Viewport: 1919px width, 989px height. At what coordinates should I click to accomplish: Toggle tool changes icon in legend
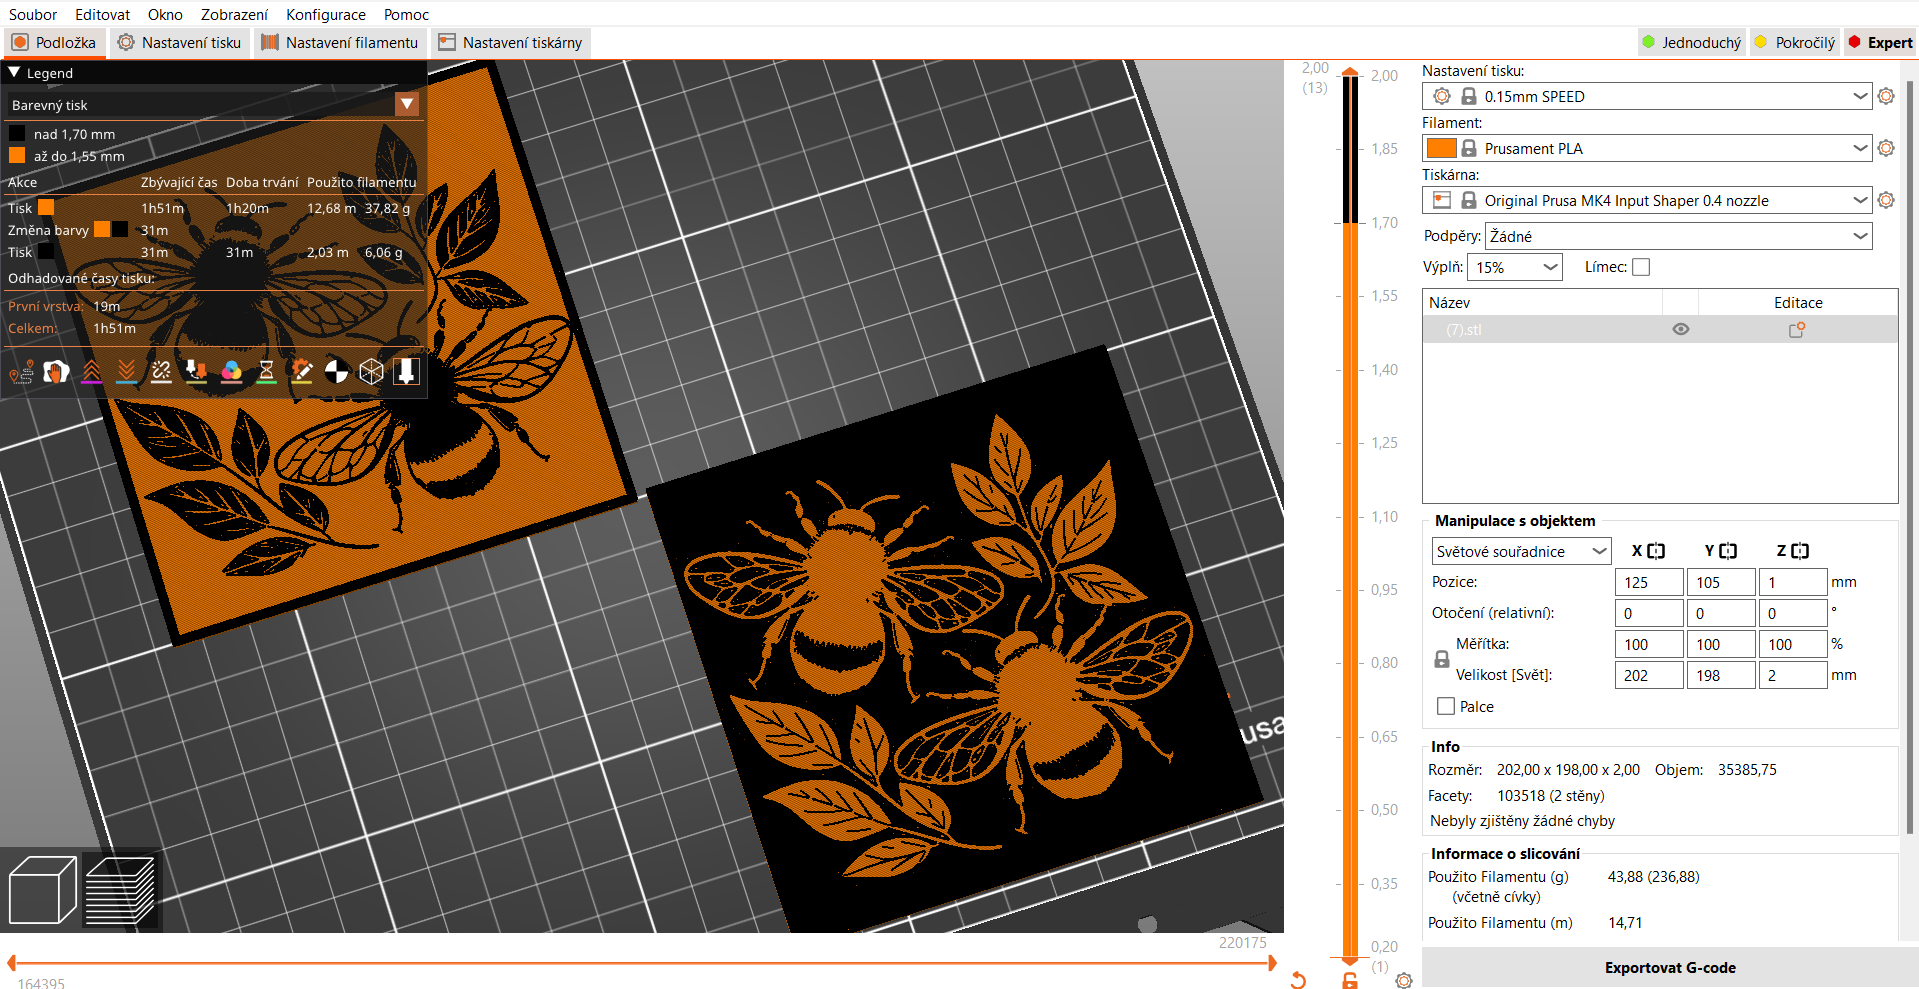pos(196,372)
